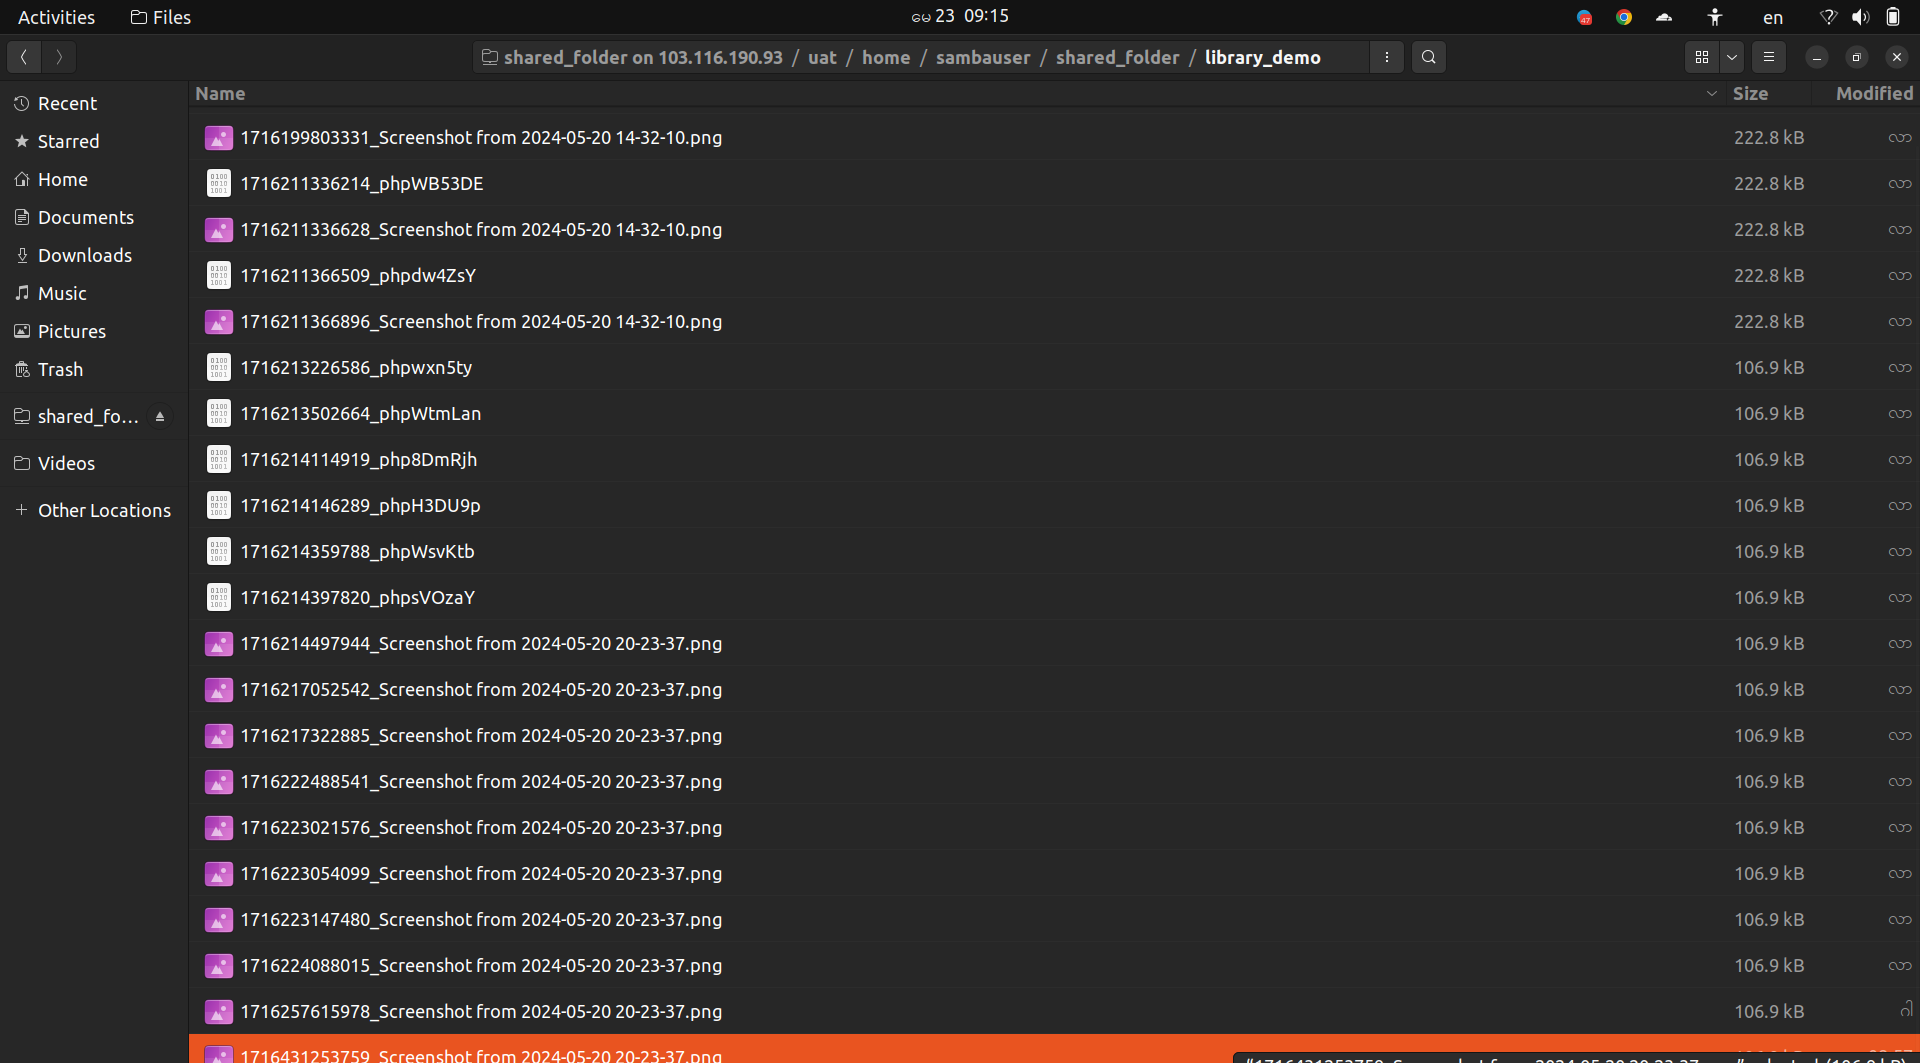Image resolution: width=1920 pixels, height=1063 pixels.
Task: Select file 1716211336214_phpWB53DE
Action: (x=361, y=183)
